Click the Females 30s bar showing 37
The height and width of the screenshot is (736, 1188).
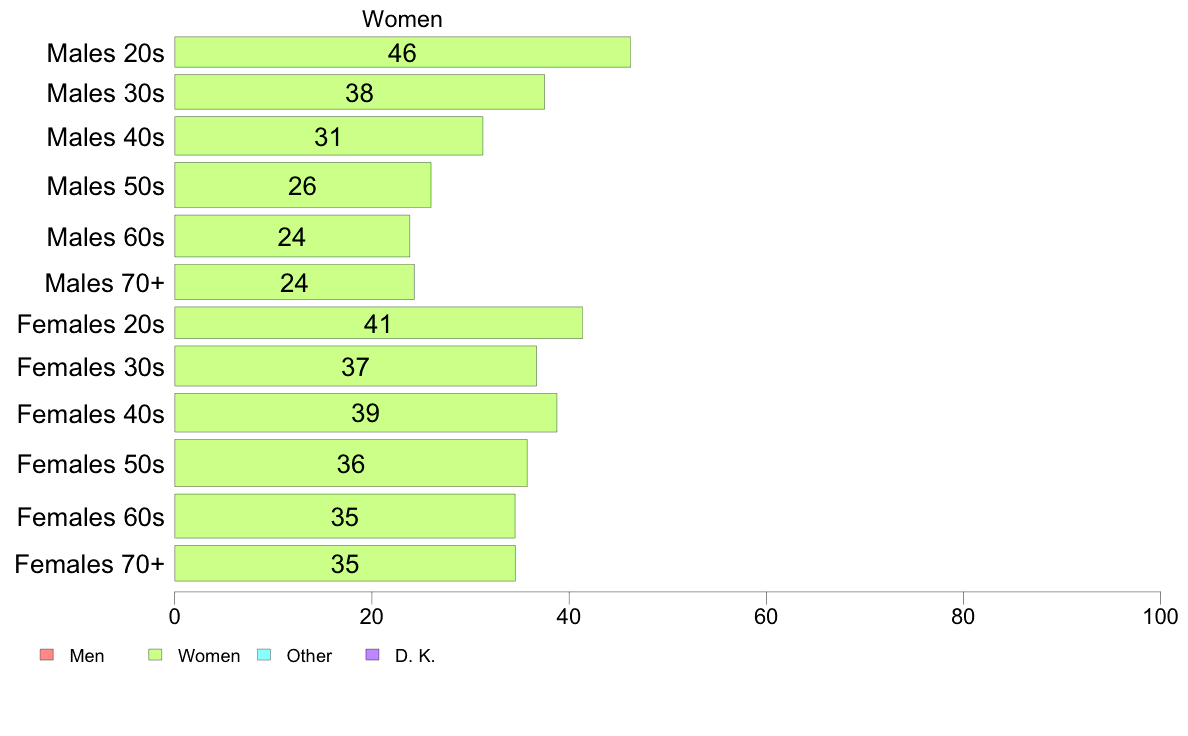point(356,366)
